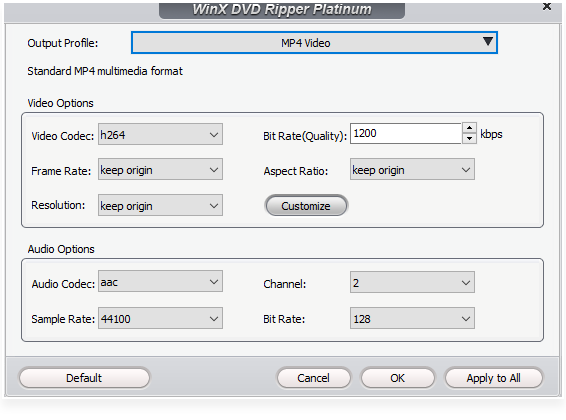This screenshot has height=420, width=566.
Task: Open the Sample Rate dropdown showing 44100
Action: [x=160, y=318]
